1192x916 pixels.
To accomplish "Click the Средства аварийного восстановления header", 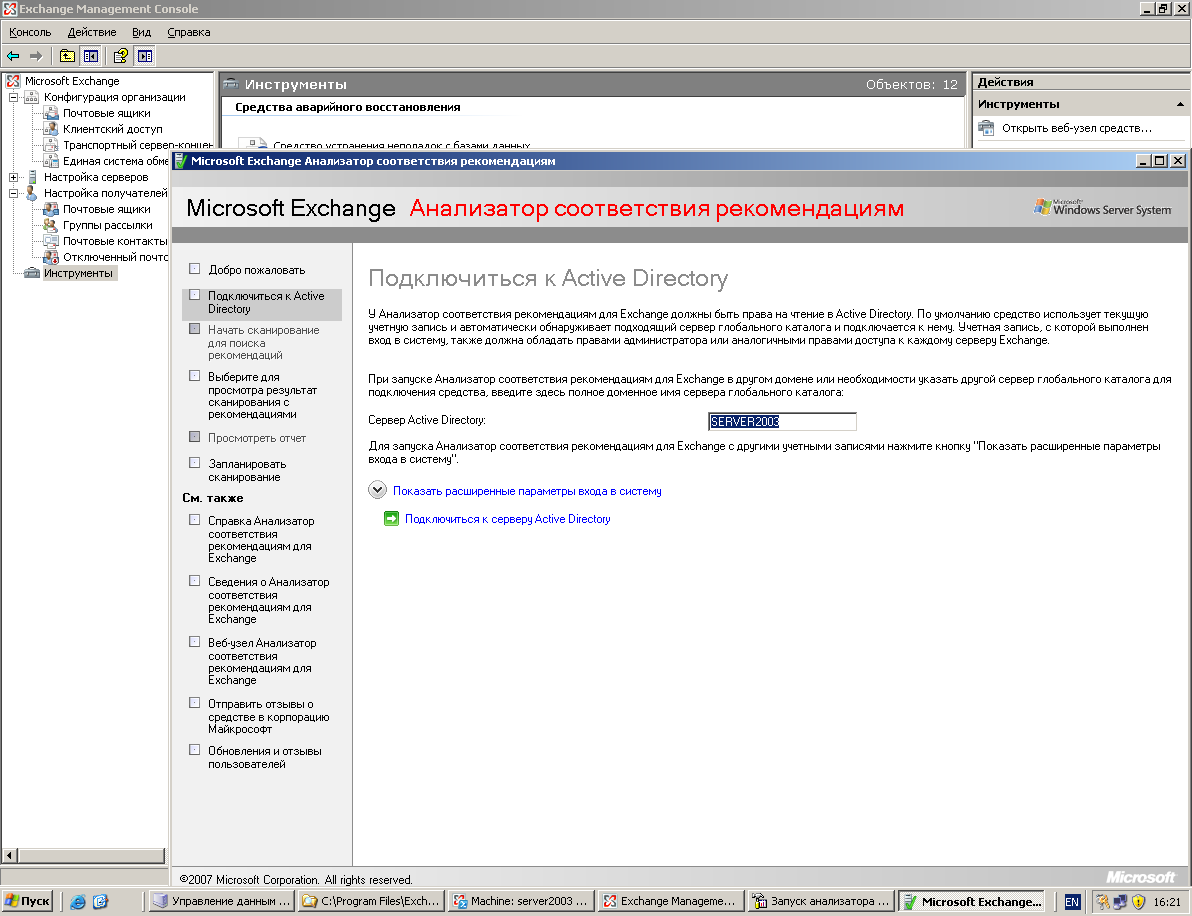I will 347,107.
